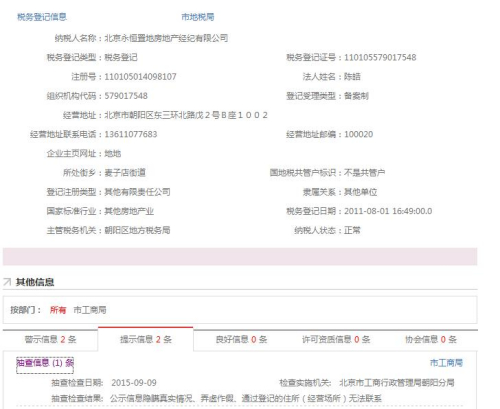500x409 pixels.
Task: Open the 良好信息 0 条 tab
Action: [241, 339]
